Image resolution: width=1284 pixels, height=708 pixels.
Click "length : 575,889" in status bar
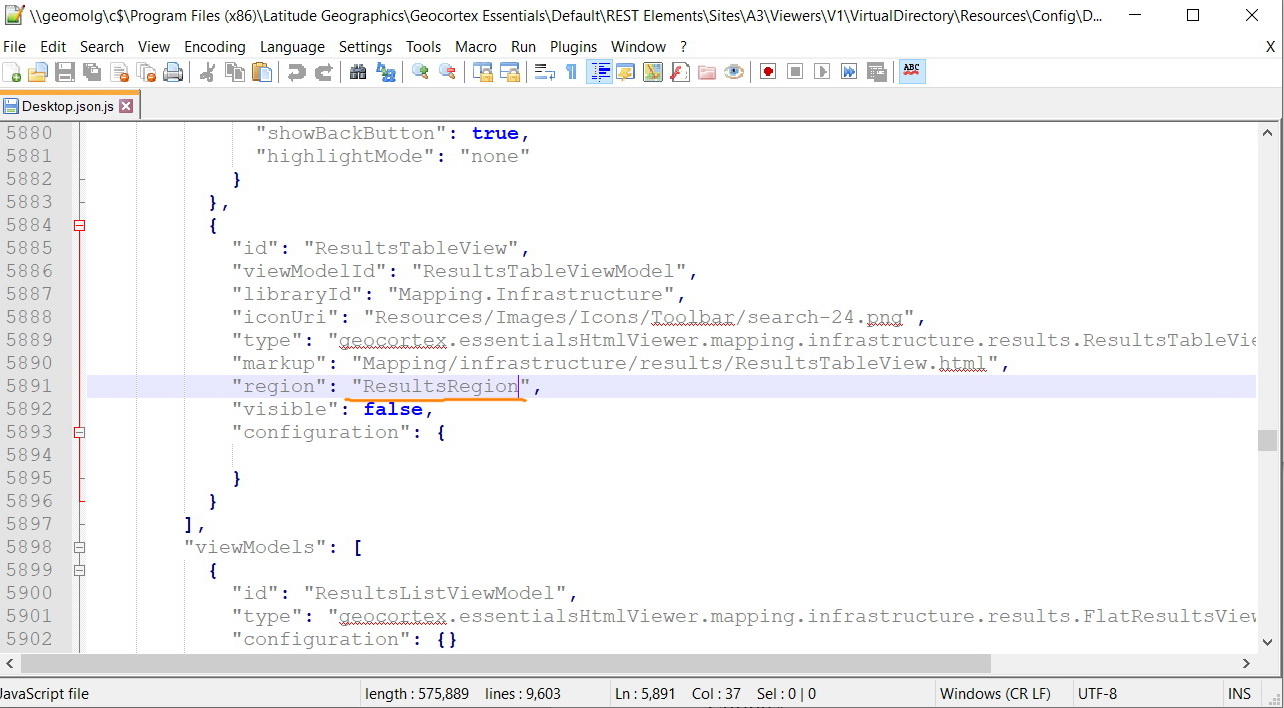pos(417,693)
